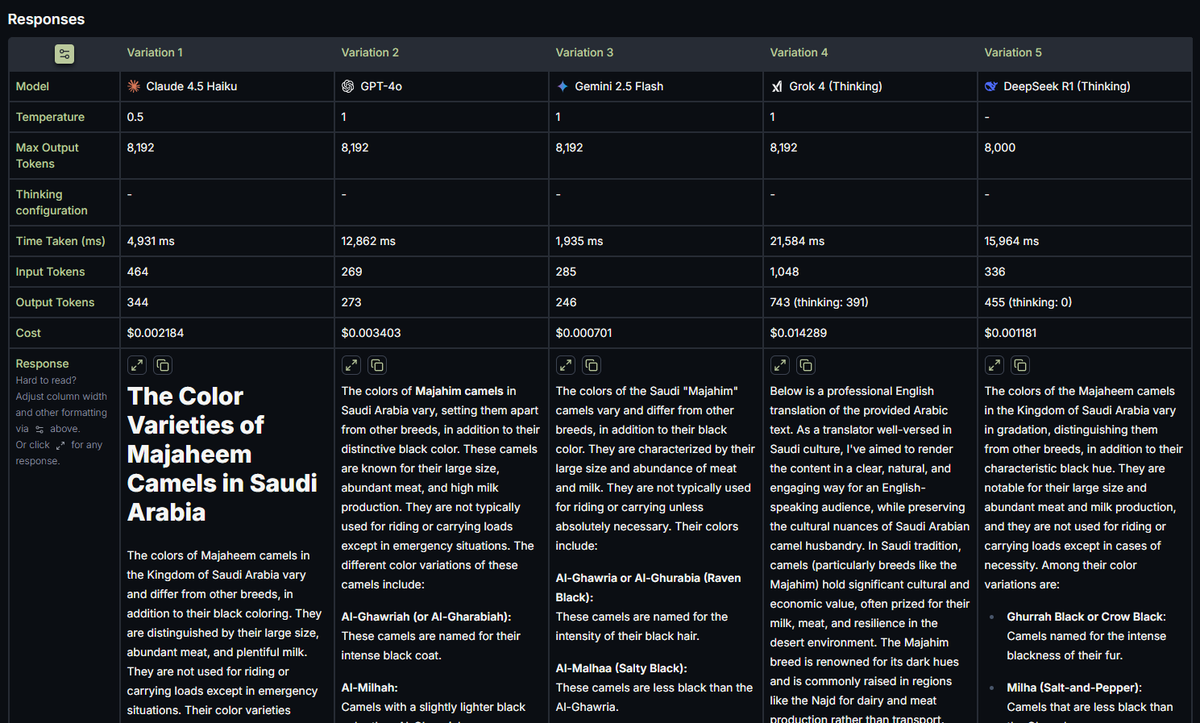Click the output tokens value 344
The image size is (1200, 723).
[x=138, y=302]
